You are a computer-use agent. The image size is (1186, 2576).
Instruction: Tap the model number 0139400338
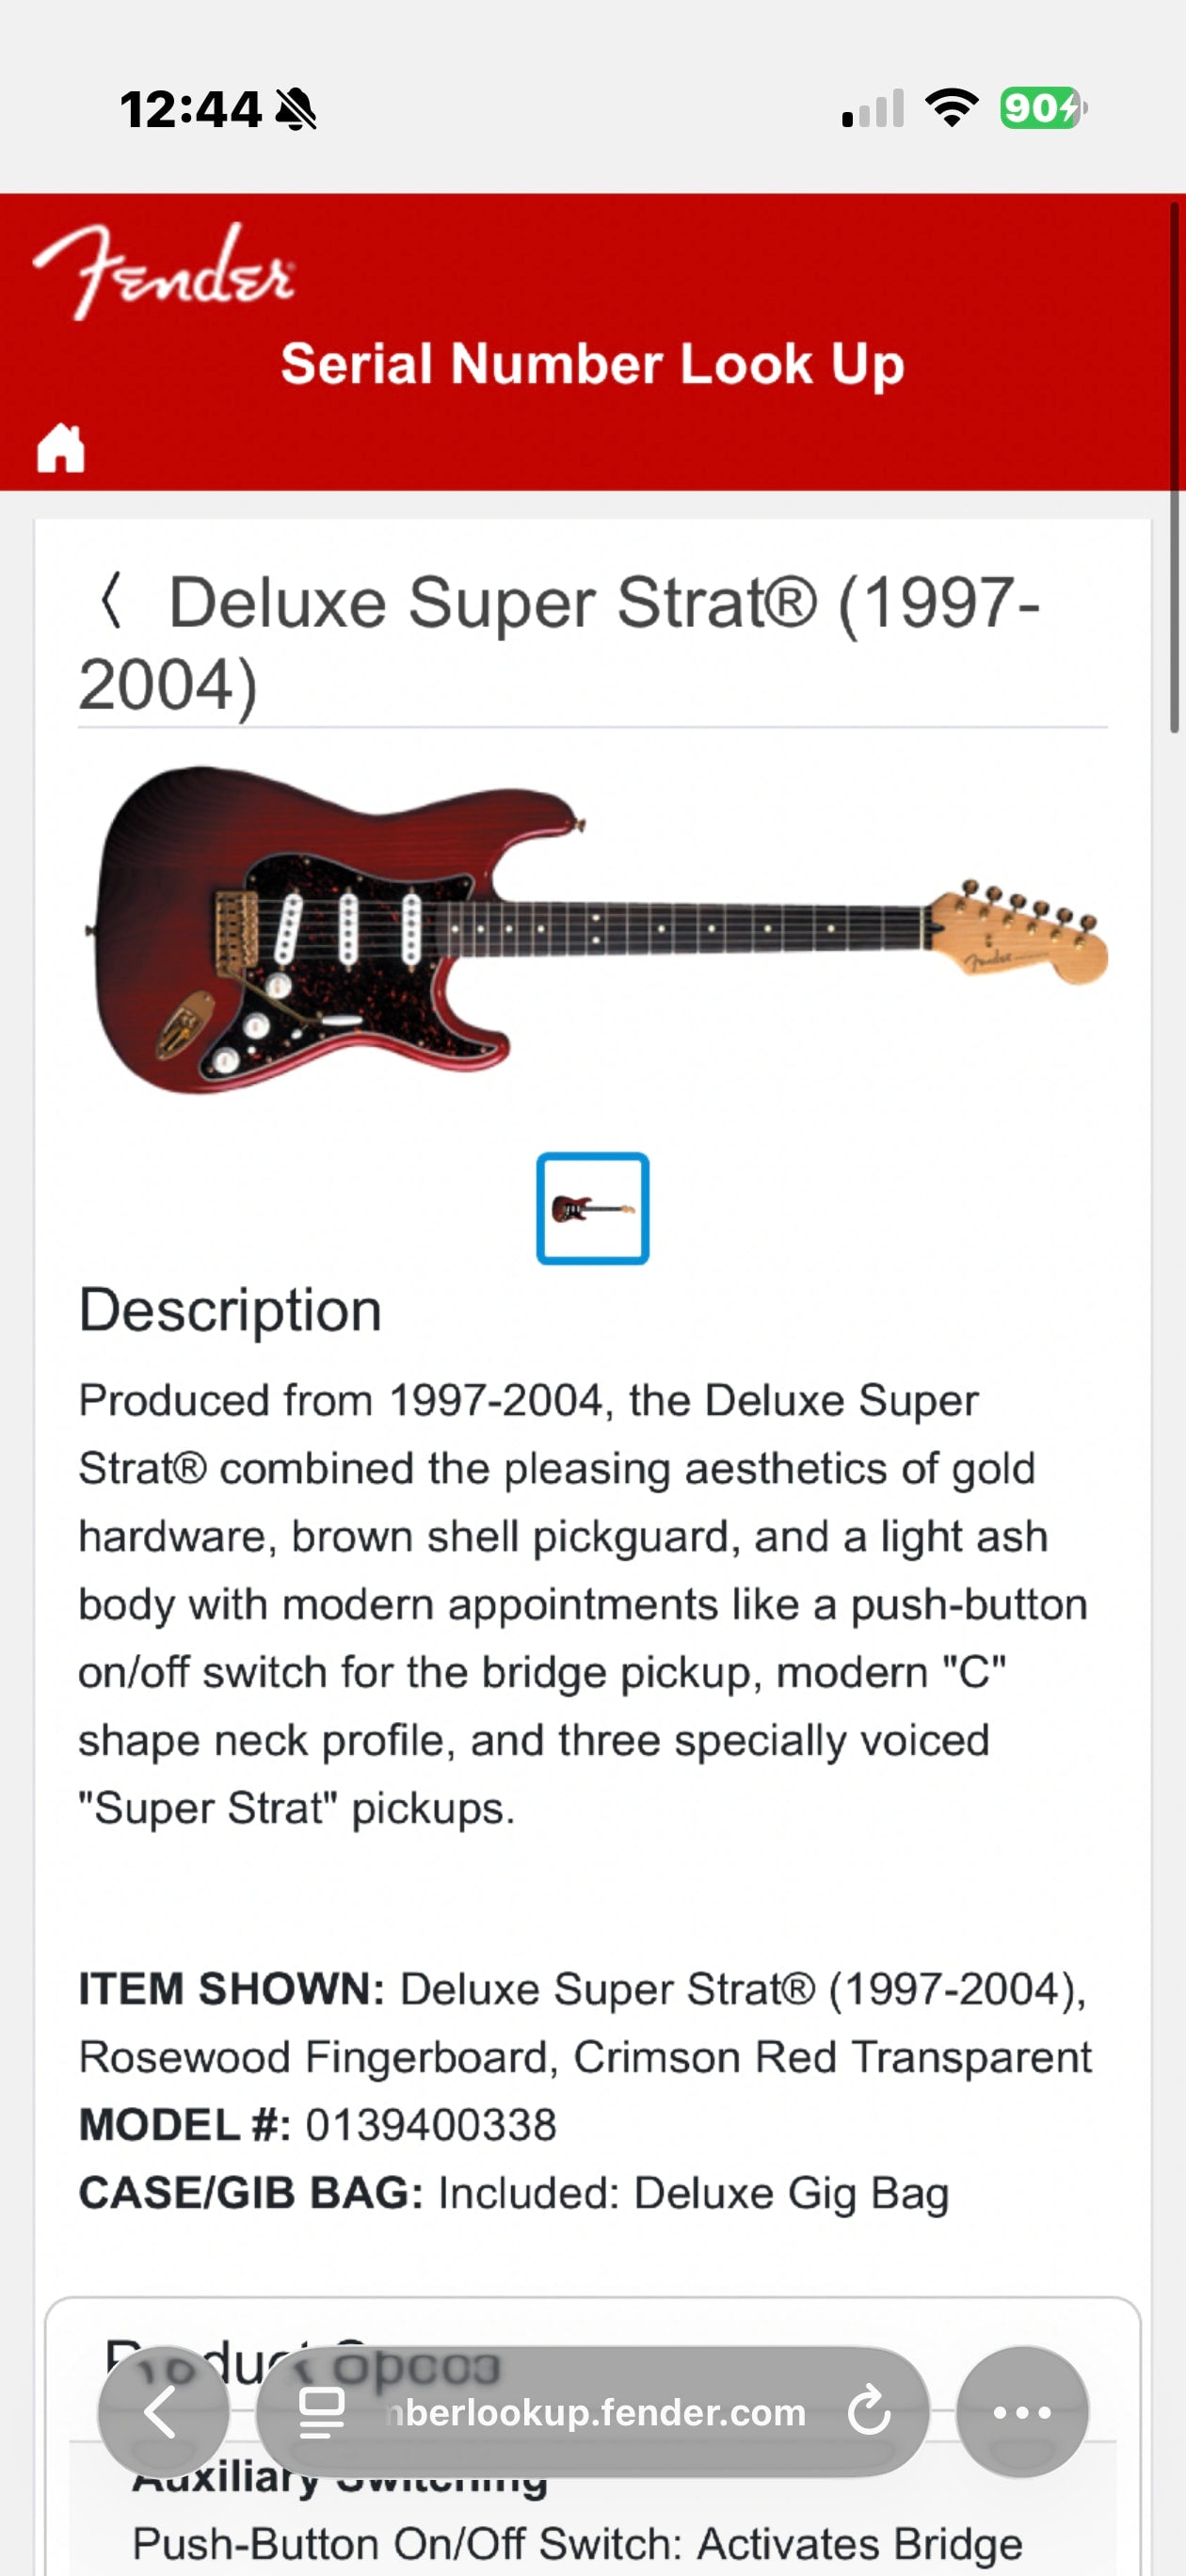(430, 2125)
